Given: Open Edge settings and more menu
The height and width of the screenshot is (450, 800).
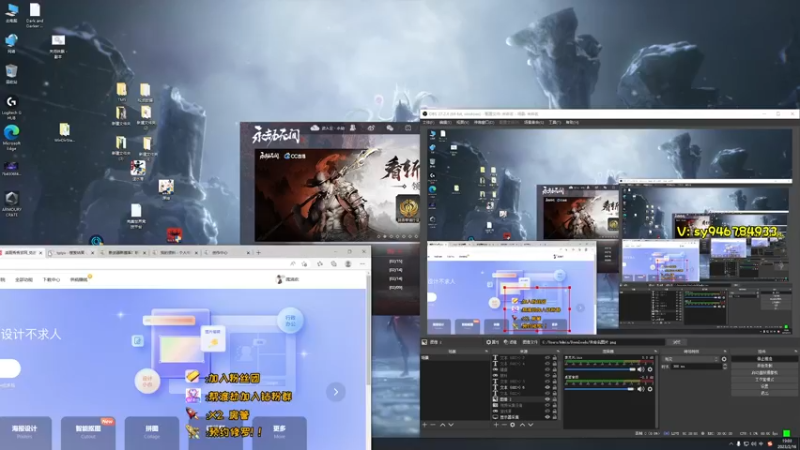Looking at the screenshot, I should click(x=362, y=264).
